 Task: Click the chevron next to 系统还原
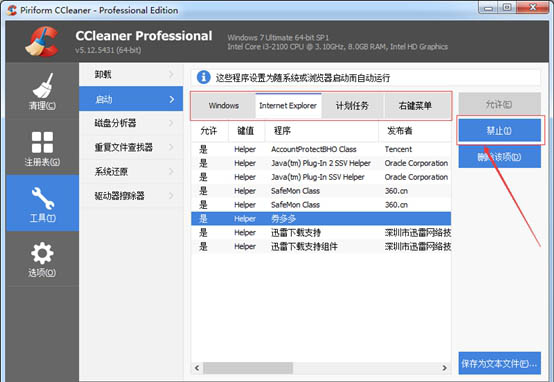[171, 171]
